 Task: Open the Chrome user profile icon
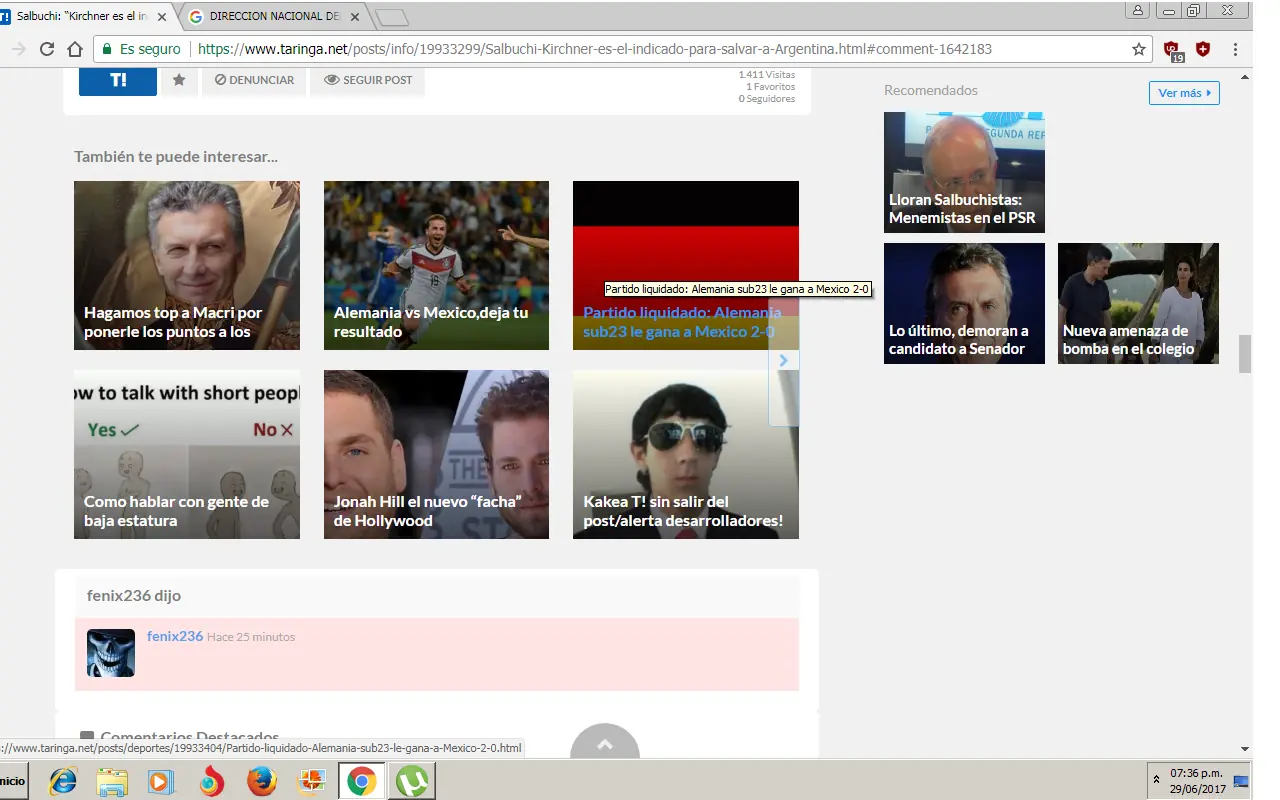(1137, 11)
